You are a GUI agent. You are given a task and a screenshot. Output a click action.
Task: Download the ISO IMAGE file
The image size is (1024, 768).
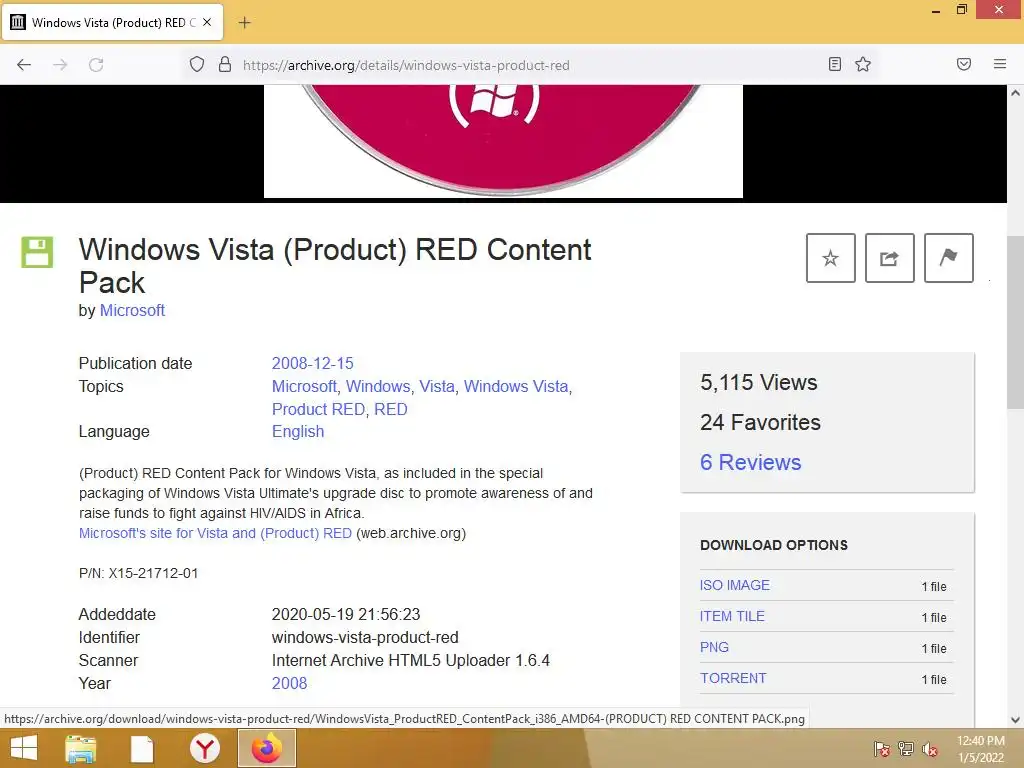[735, 585]
